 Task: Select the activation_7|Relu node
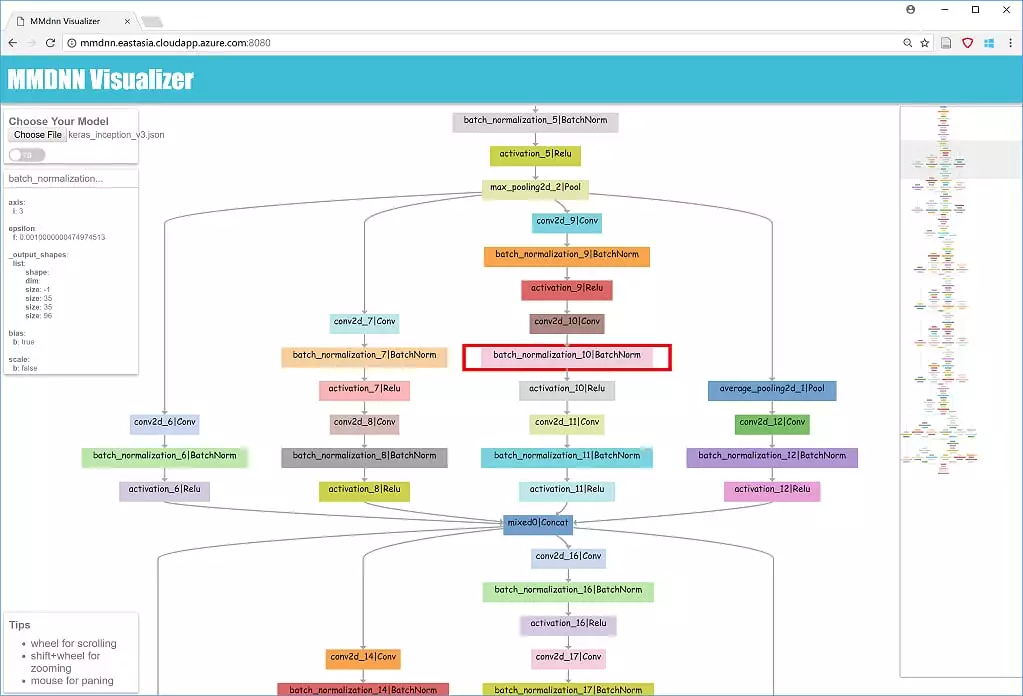[x=365, y=390]
